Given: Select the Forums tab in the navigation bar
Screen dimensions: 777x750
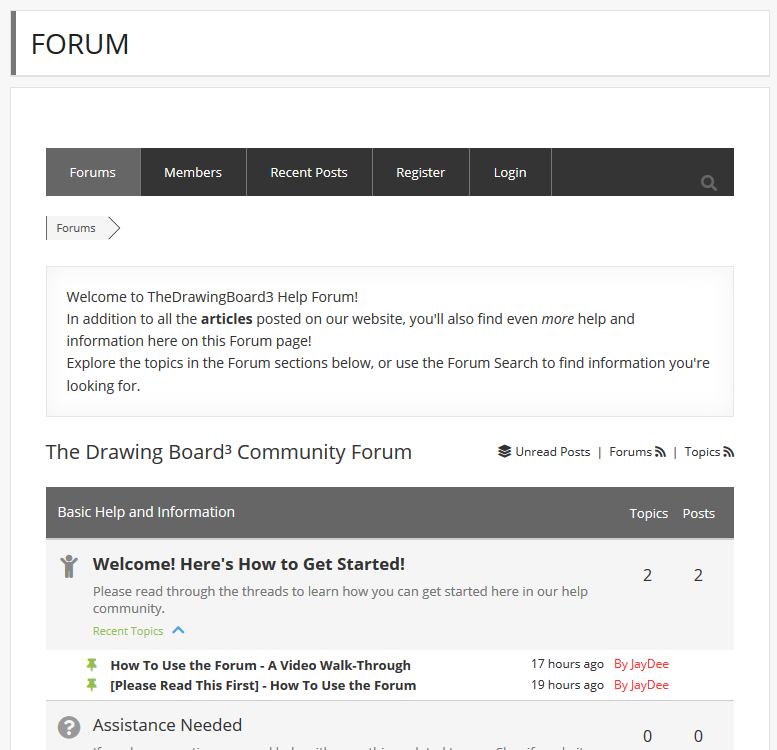Looking at the screenshot, I should 93,172.
